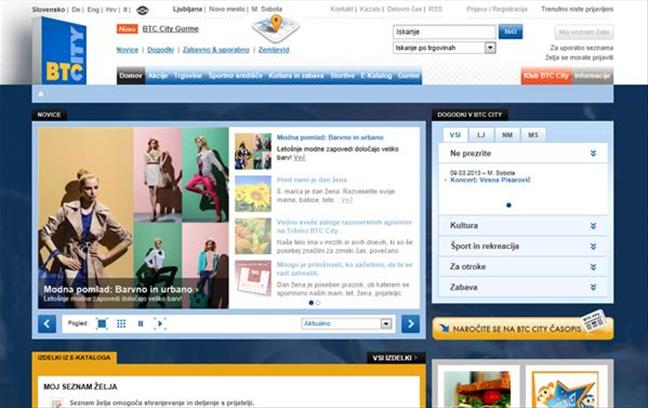This screenshot has height=408, width=648.
Task: Expand the Za otroke section
Action: click(523, 267)
